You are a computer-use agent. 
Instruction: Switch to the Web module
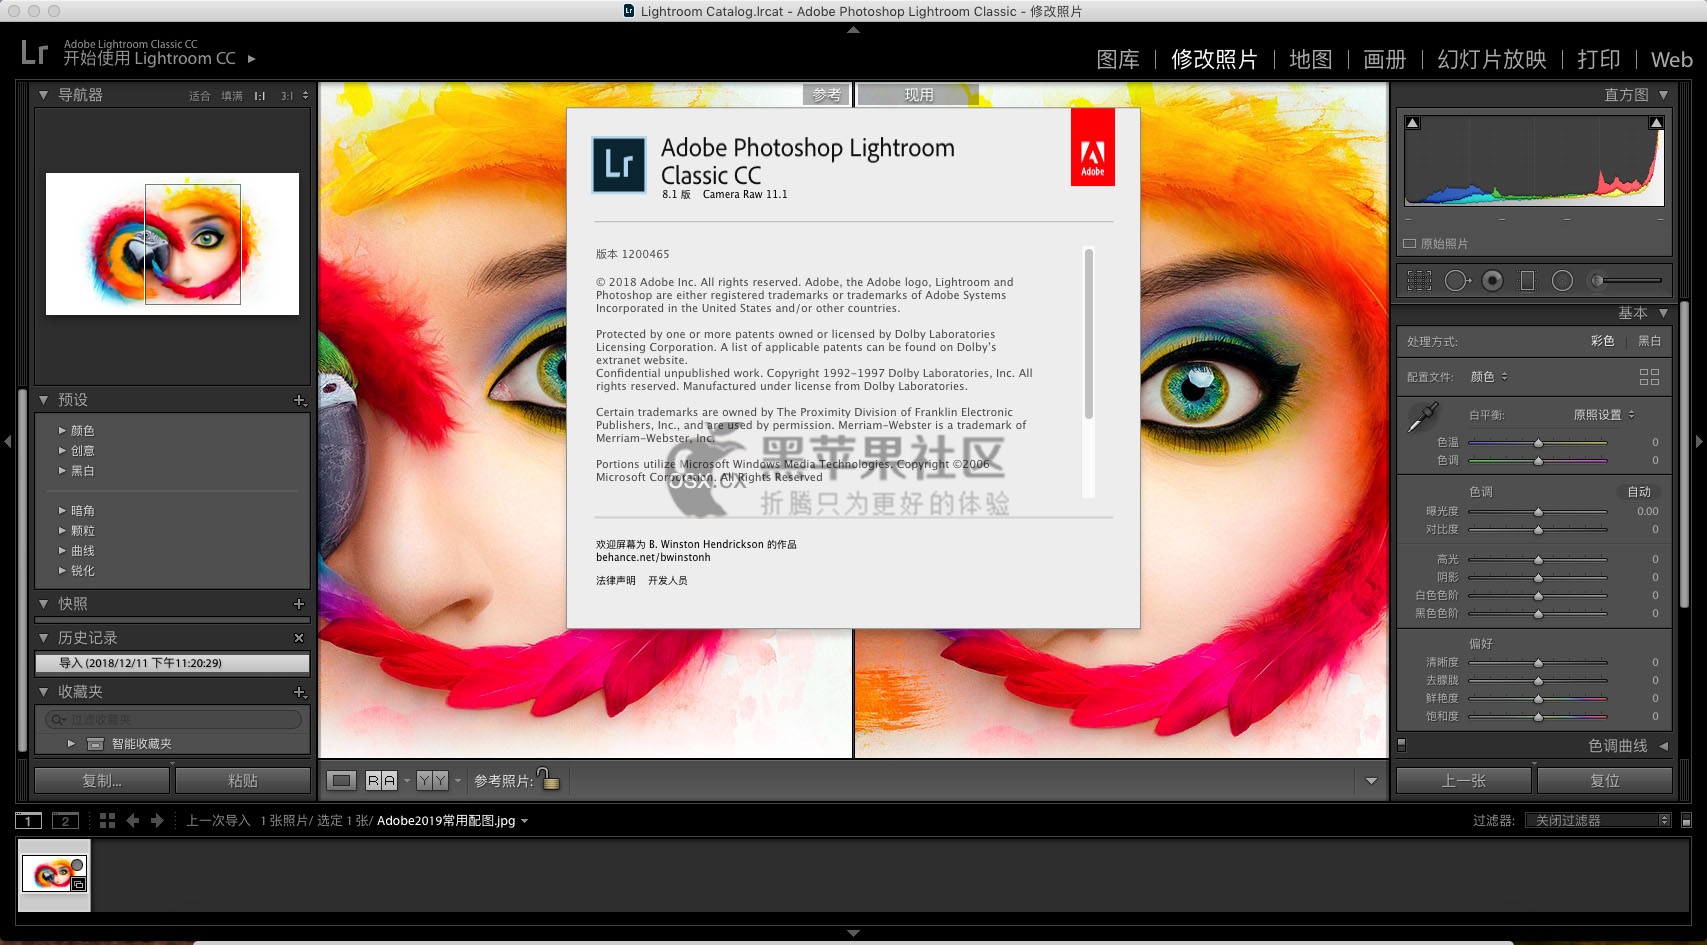(1672, 59)
